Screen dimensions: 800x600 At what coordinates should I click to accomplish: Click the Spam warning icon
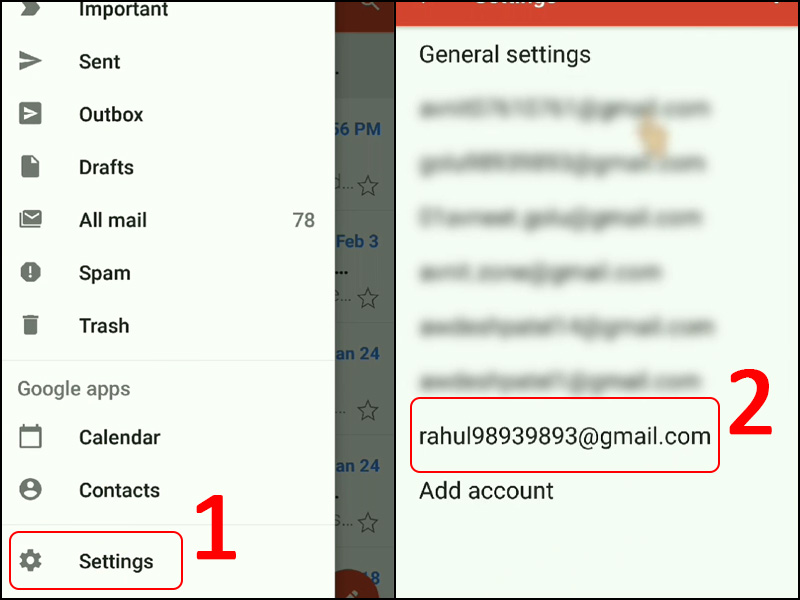[x=30, y=272]
